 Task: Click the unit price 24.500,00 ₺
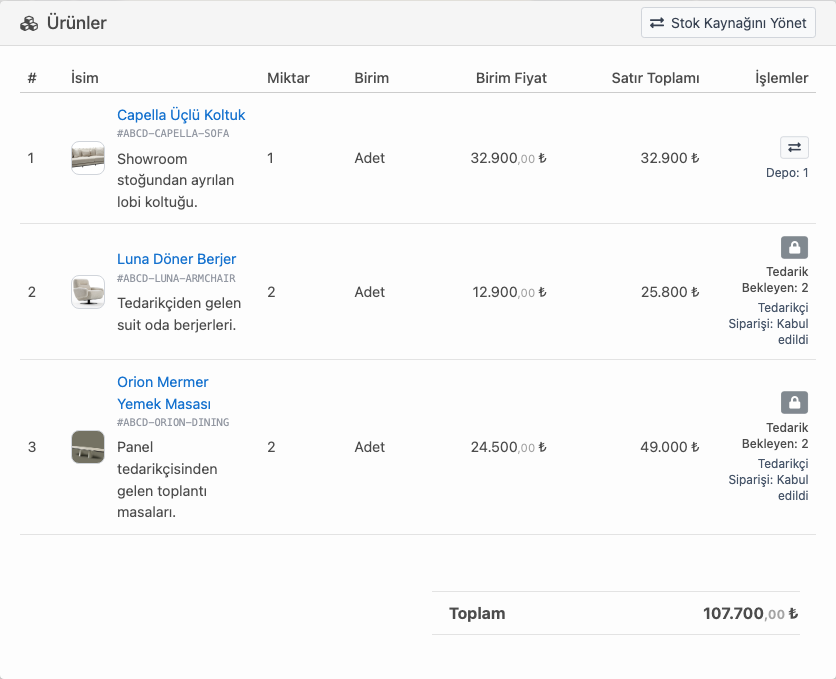pos(509,447)
